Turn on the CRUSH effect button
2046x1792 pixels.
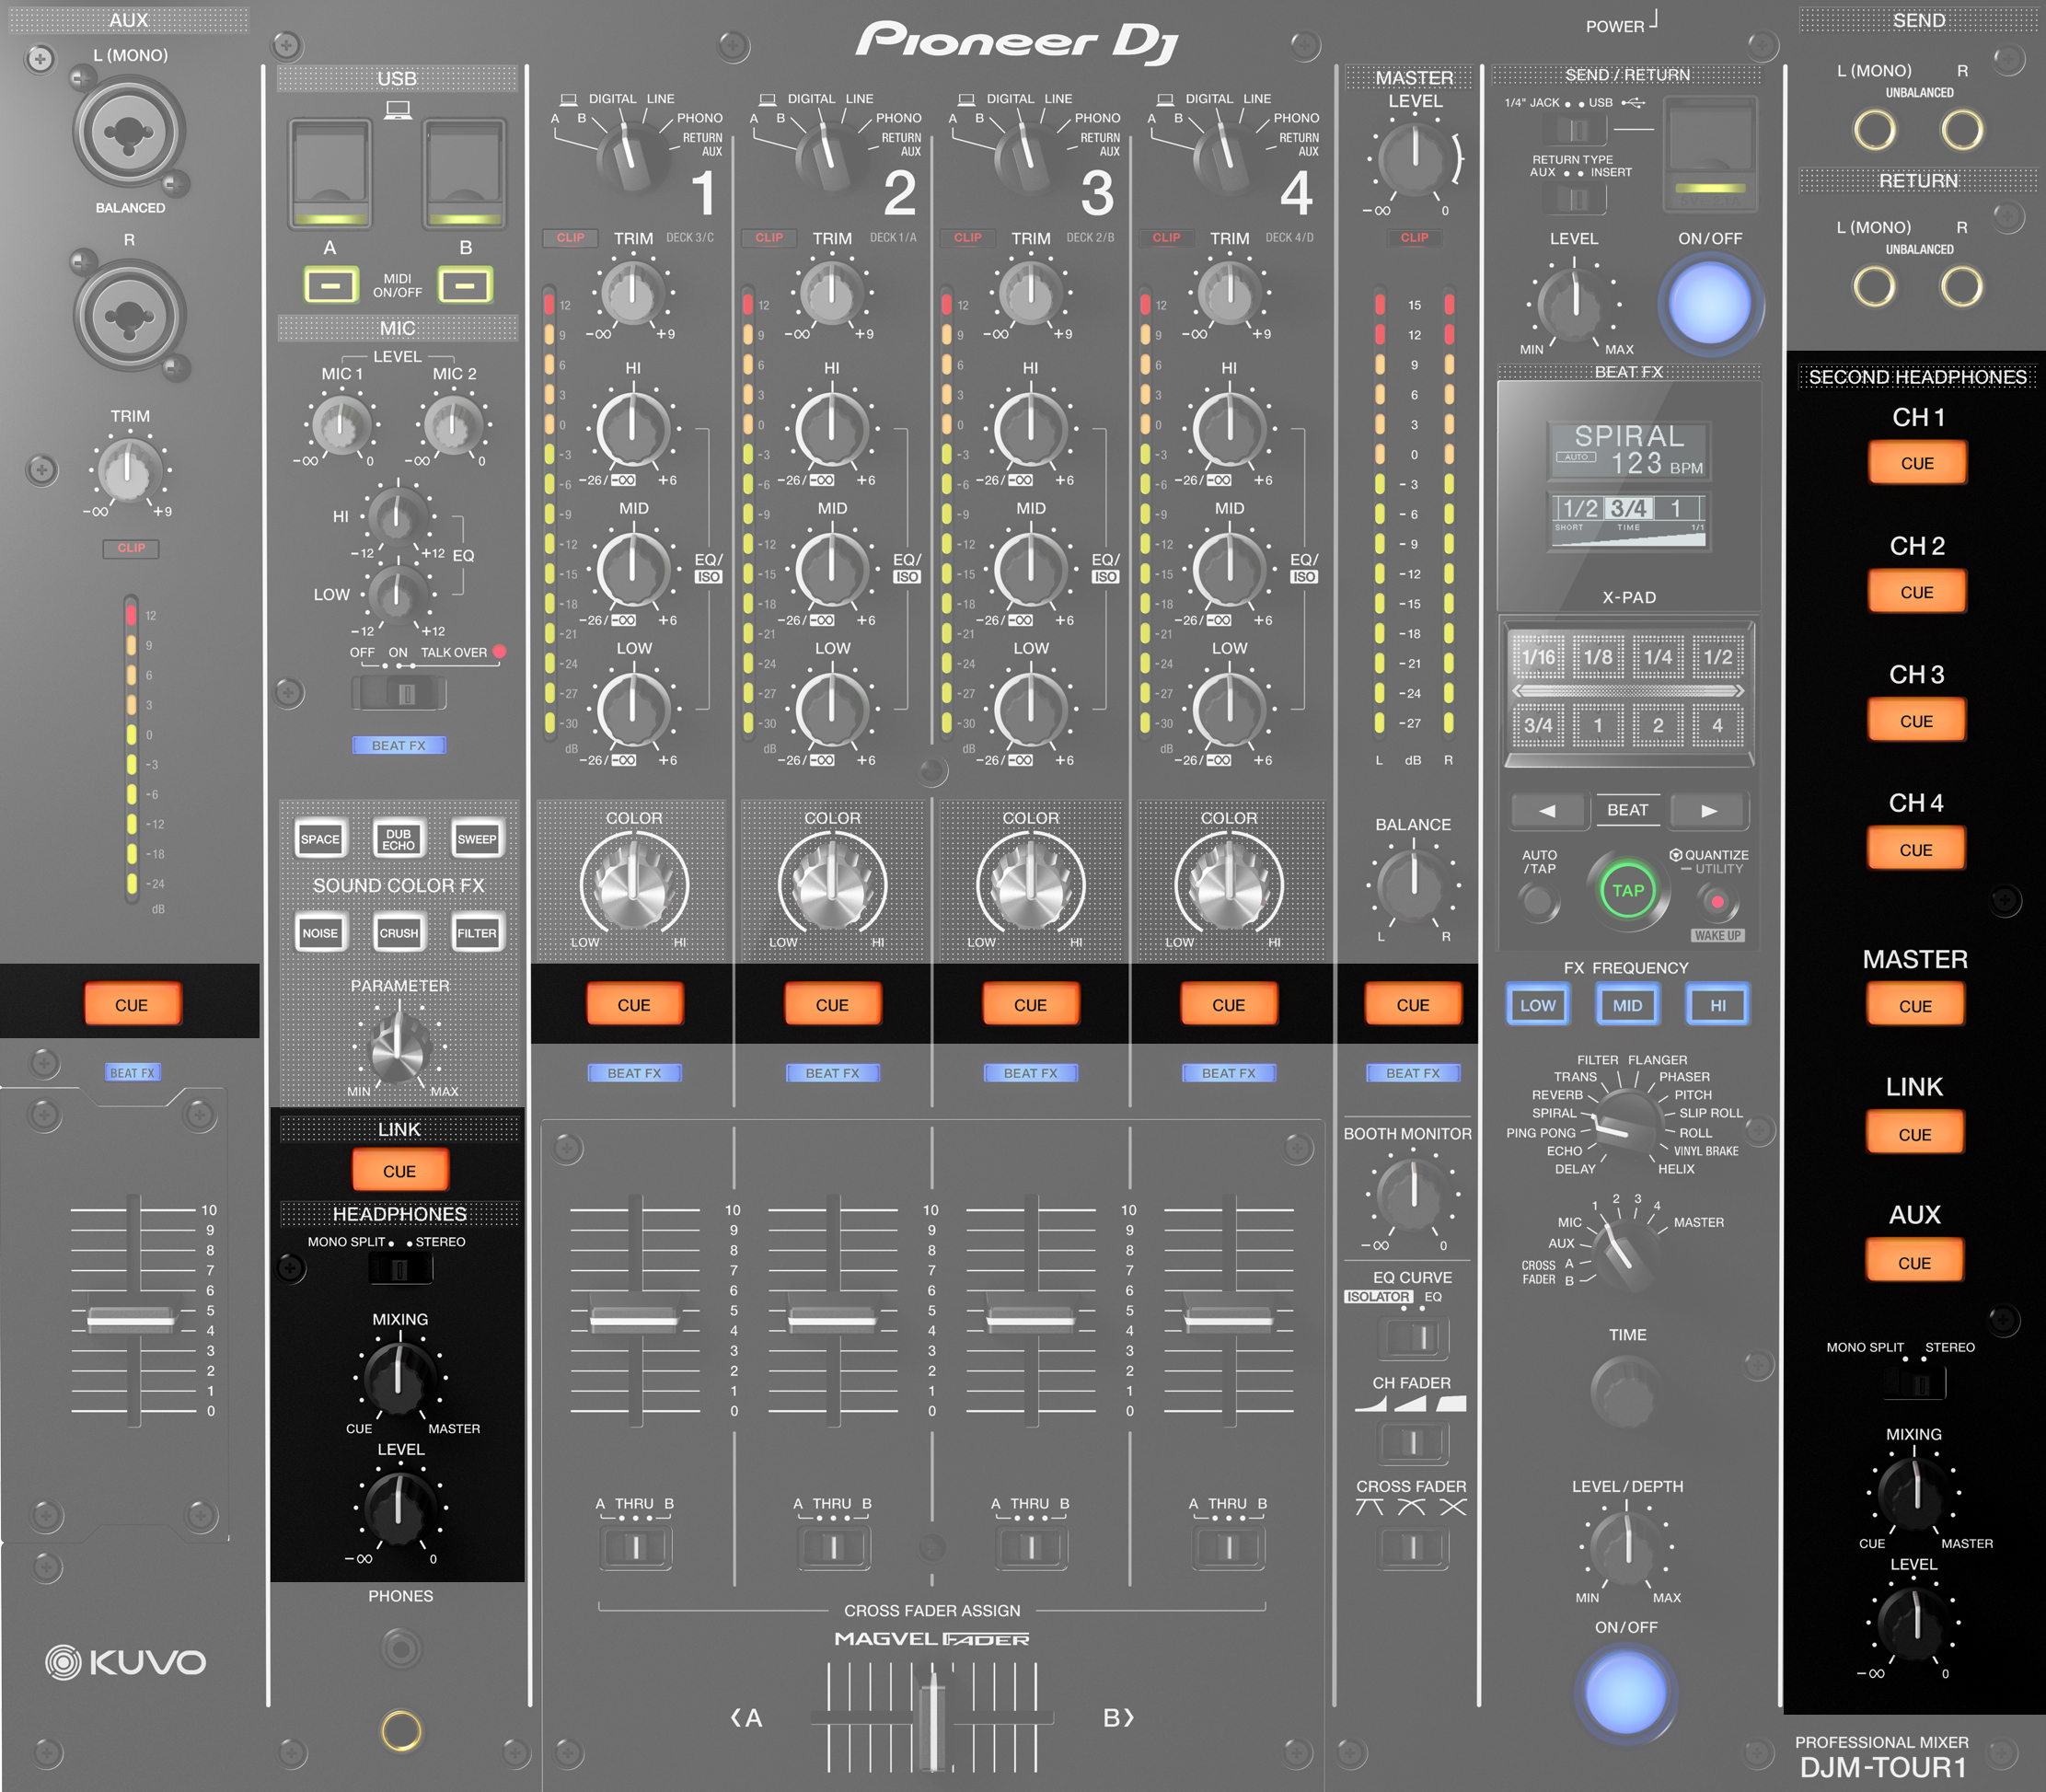pos(398,933)
